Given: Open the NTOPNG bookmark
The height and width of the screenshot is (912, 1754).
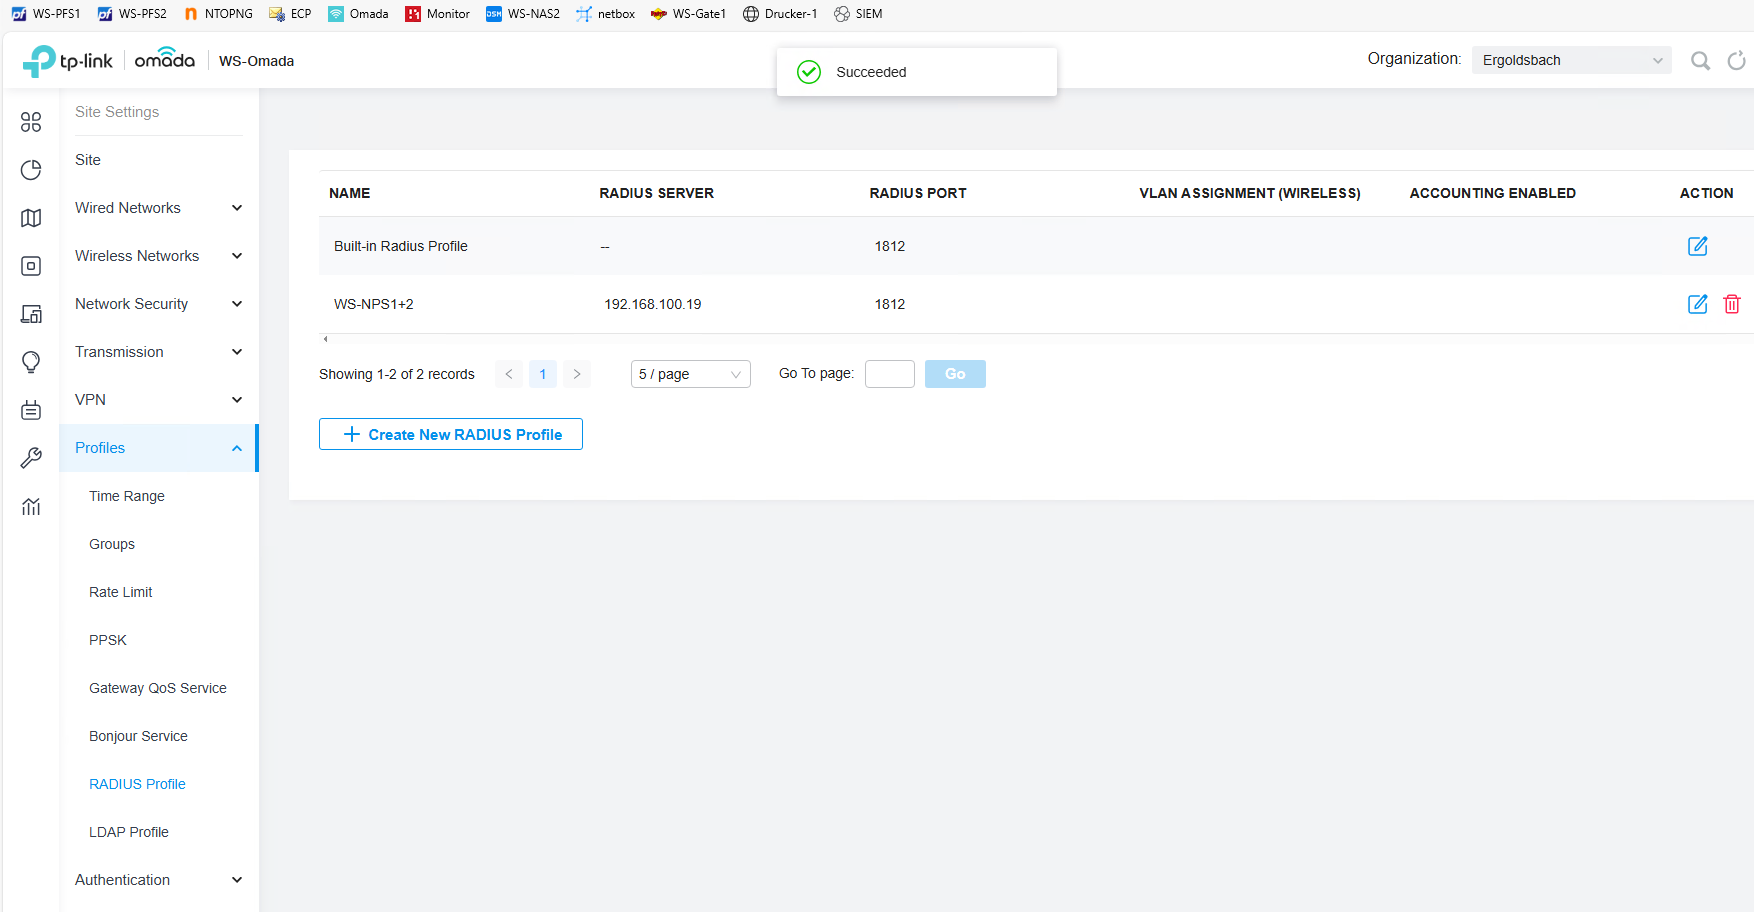Looking at the screenshot, I should pyautogui.click(x=218, y=14).
